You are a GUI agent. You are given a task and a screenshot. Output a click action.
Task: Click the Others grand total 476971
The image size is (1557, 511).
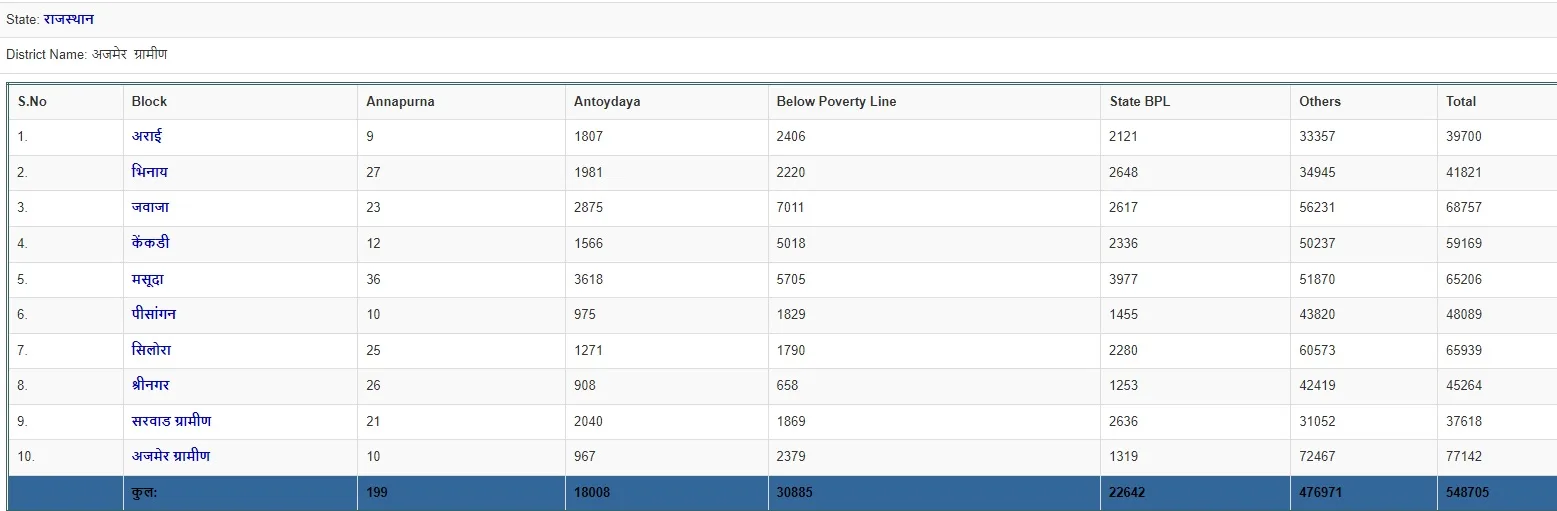coord(1321,493)
